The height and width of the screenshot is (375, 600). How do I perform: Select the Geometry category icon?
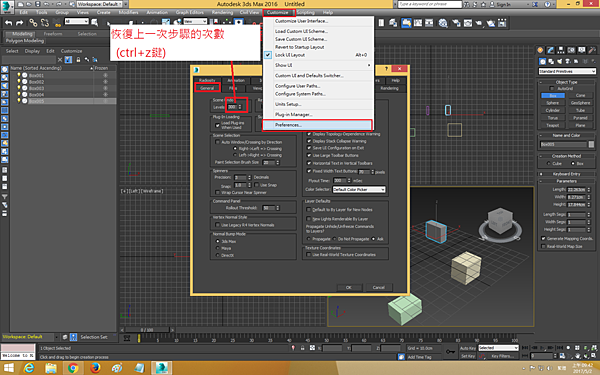coord(543,61)
